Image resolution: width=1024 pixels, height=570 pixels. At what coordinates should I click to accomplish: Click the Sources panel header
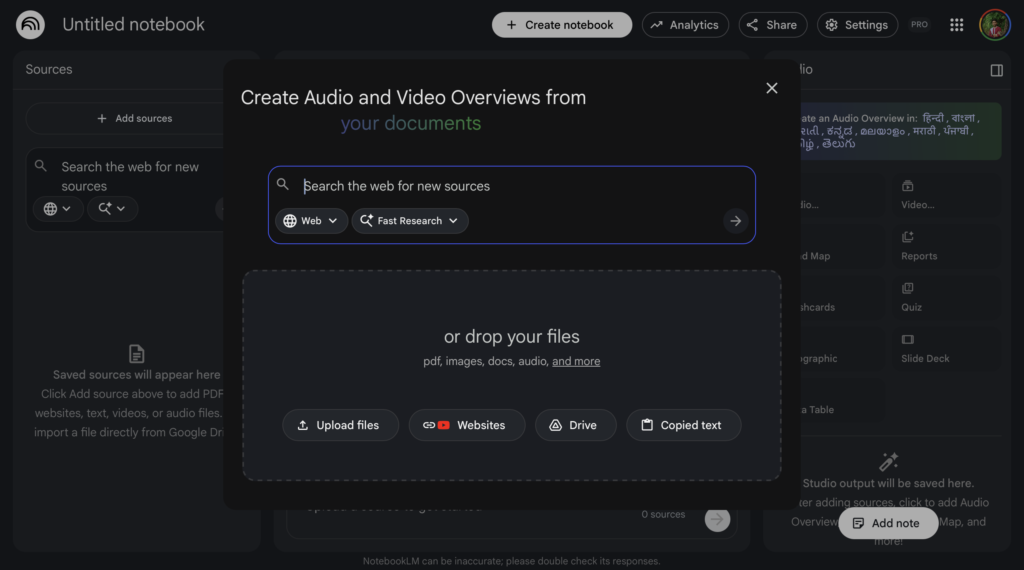pos(49,69)
